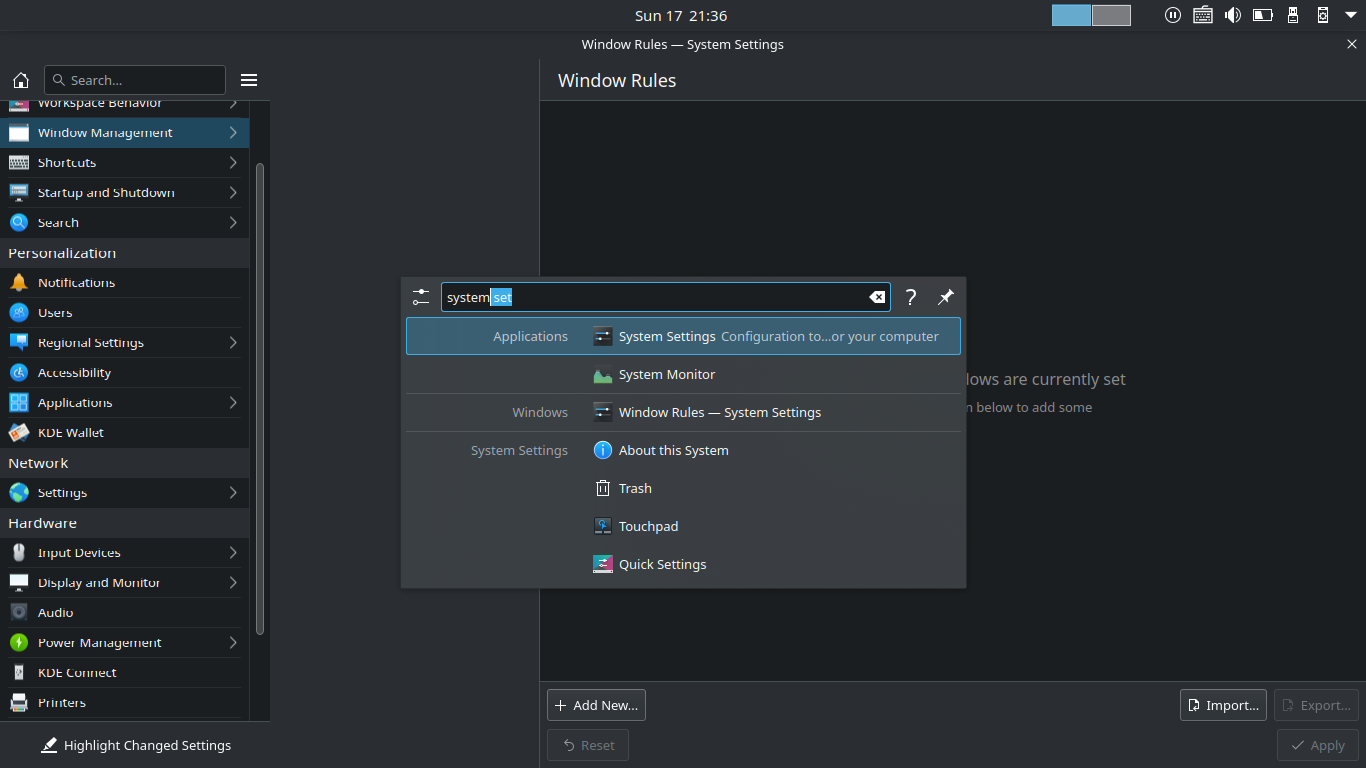Click the Input Devices mouse icon
Screen dimensions: 1366x768
(x=19, y=553)
